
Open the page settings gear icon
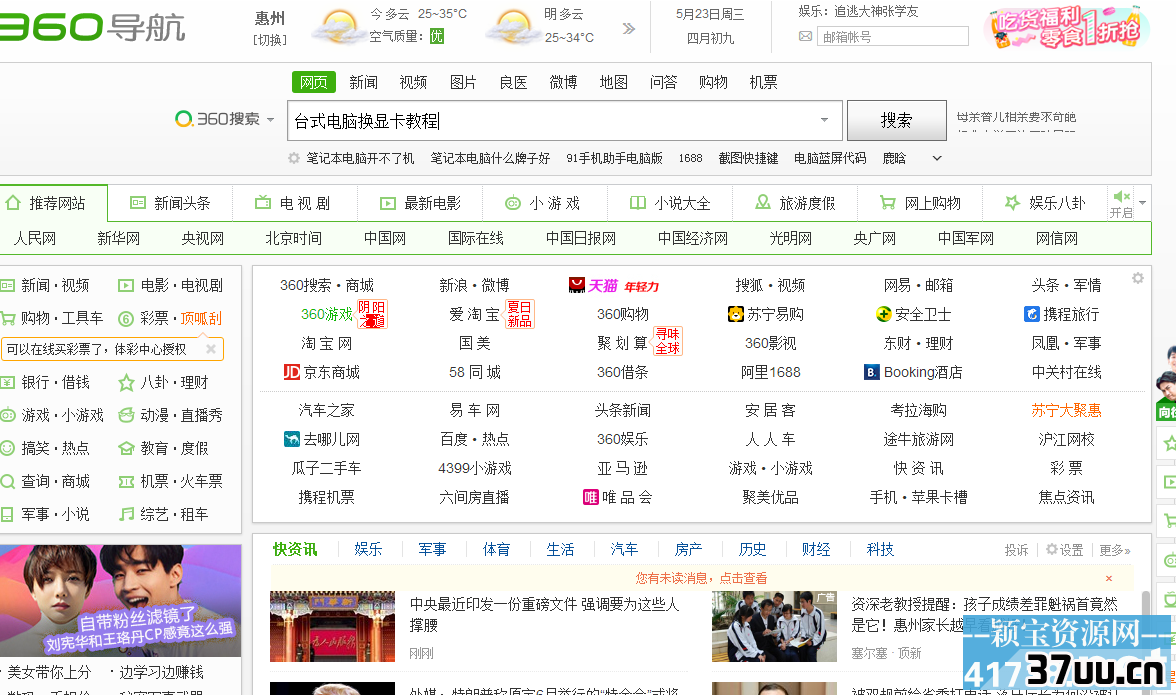pyautogui.click(x=1138, y=278)
